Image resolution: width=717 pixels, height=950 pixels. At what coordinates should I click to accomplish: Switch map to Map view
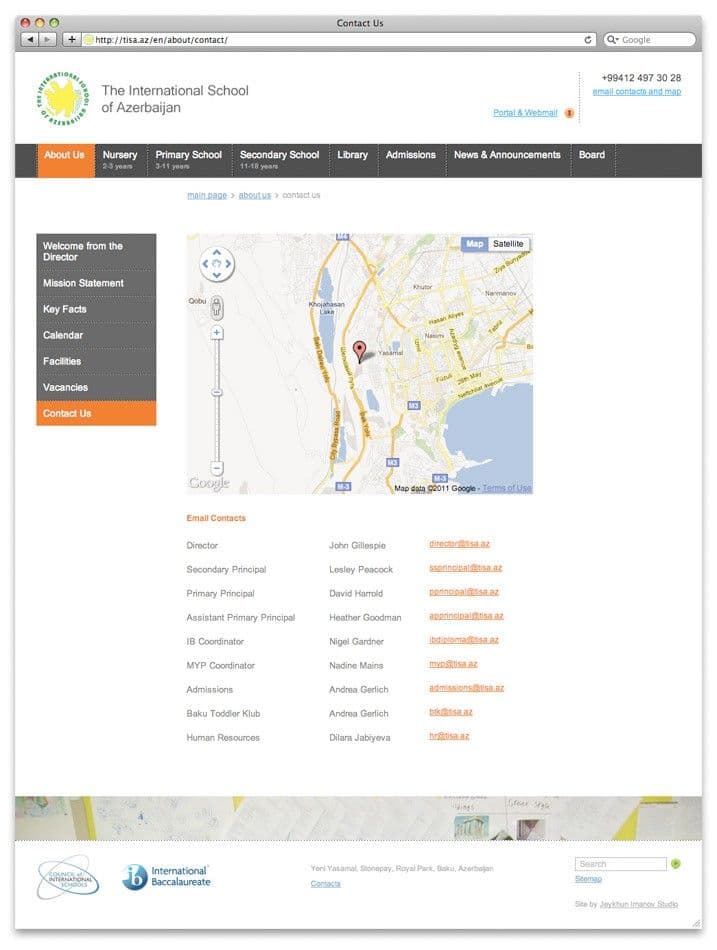pos(475,244)
